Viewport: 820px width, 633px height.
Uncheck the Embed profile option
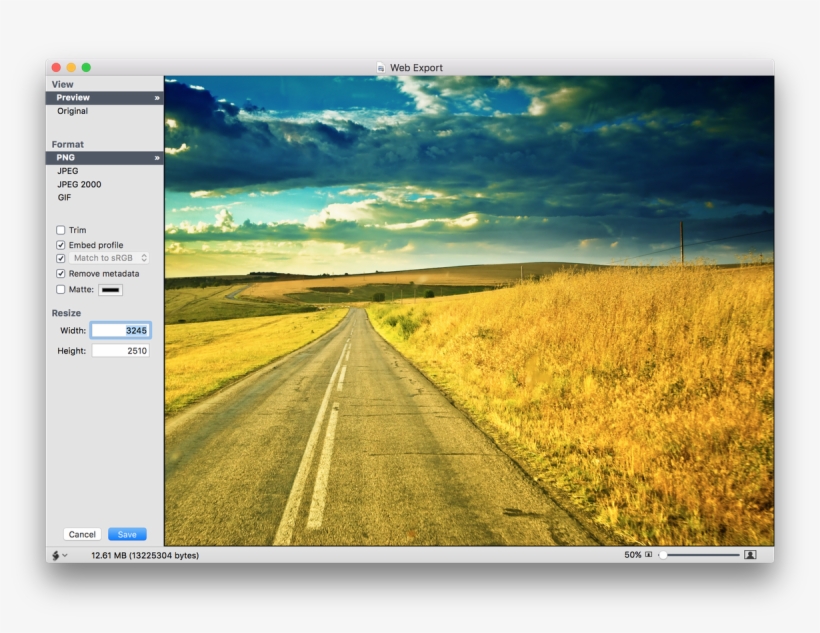click(61, 245)
